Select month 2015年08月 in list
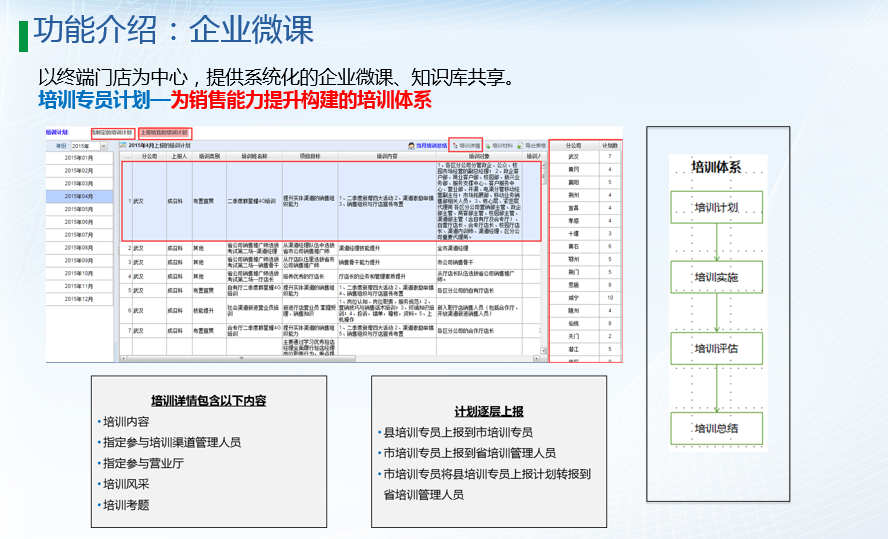The height and width of the screenshot is (539, 888). coord(79,247)
